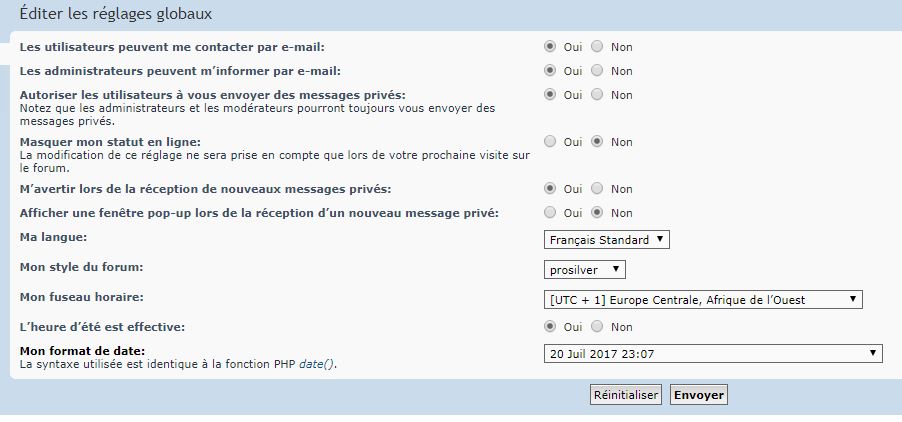902x422 pixels.
Task: Open the forum style prosilver dropdown
Action: point(585,270)
